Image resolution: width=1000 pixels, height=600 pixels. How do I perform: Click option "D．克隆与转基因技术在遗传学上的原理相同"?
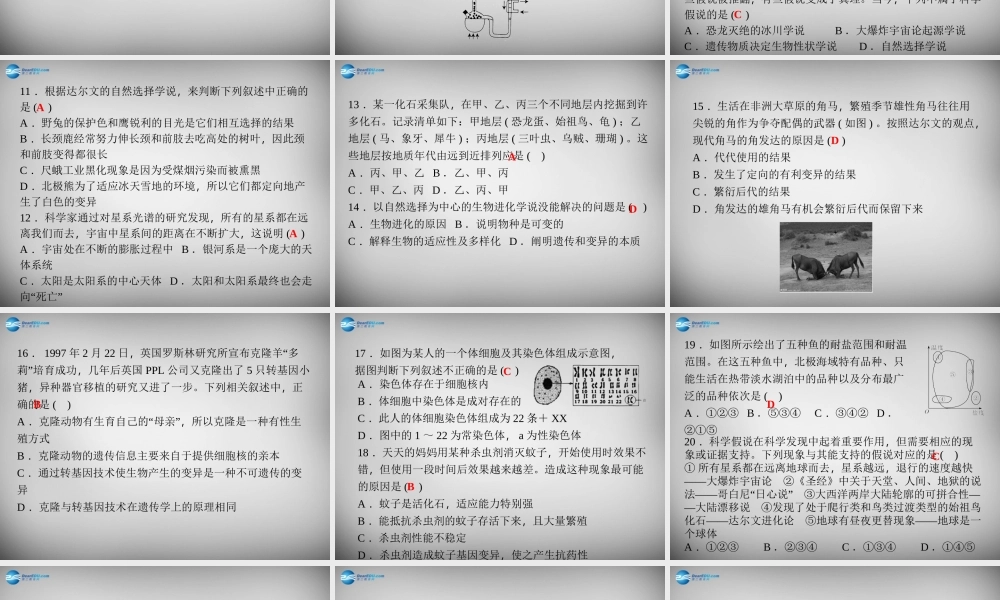coord(127,507)
